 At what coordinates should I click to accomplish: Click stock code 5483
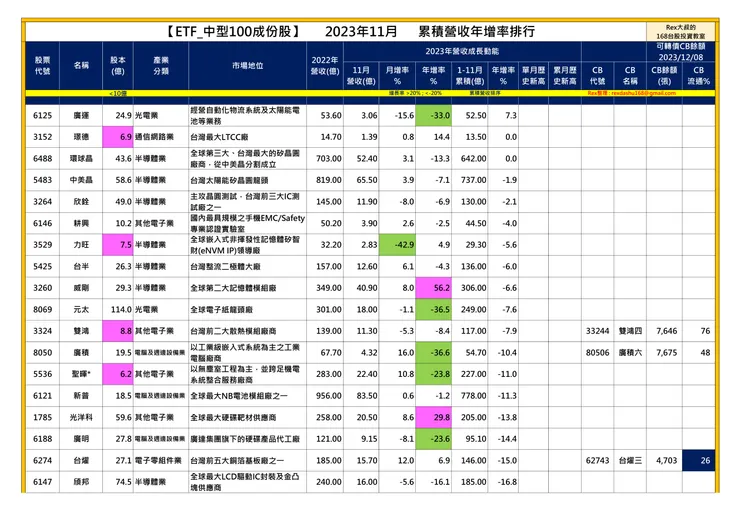[x=42, y=180]
